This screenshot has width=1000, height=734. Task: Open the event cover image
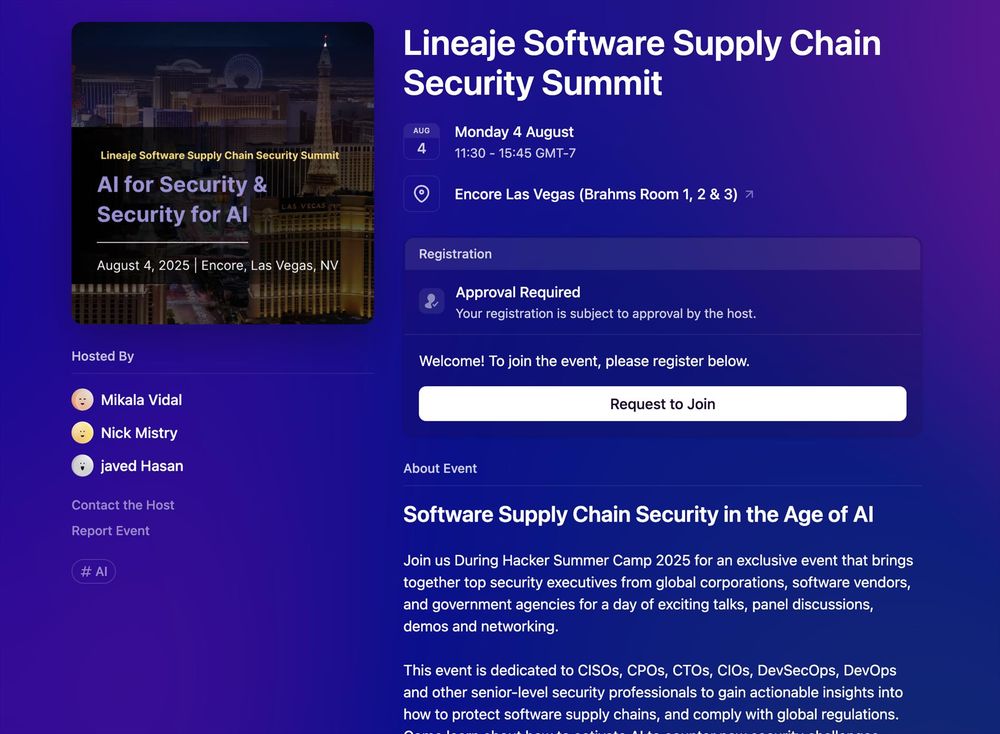click(x=223, y=173)
